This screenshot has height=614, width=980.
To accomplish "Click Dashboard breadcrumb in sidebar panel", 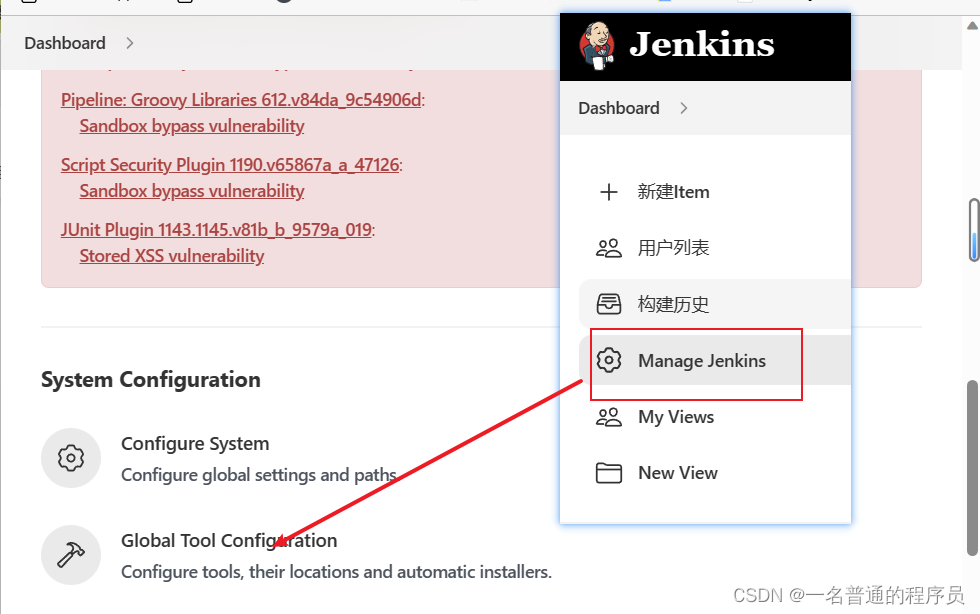I will click(x=619, y=108).
